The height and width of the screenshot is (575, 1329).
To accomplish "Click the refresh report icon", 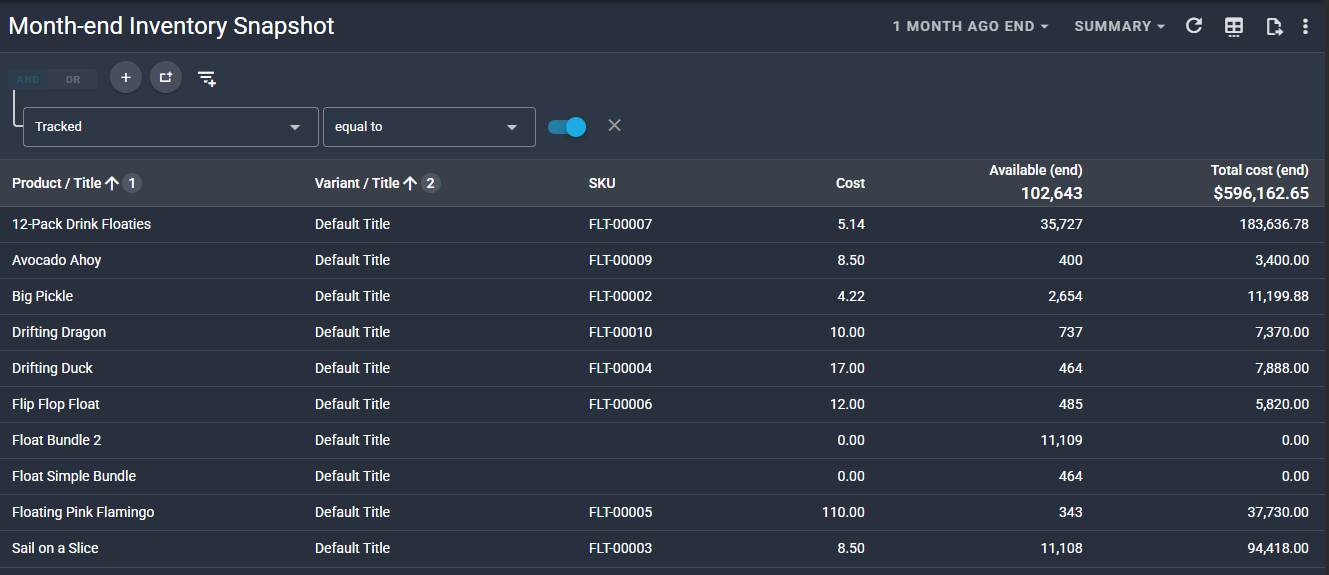I will coord(1193,26).
